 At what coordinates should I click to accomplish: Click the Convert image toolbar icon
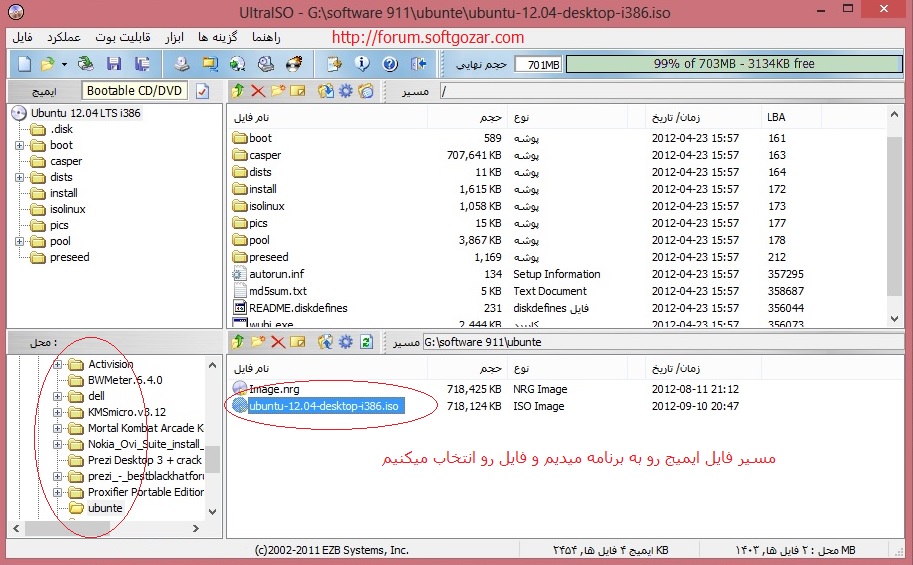pos(237,63)
